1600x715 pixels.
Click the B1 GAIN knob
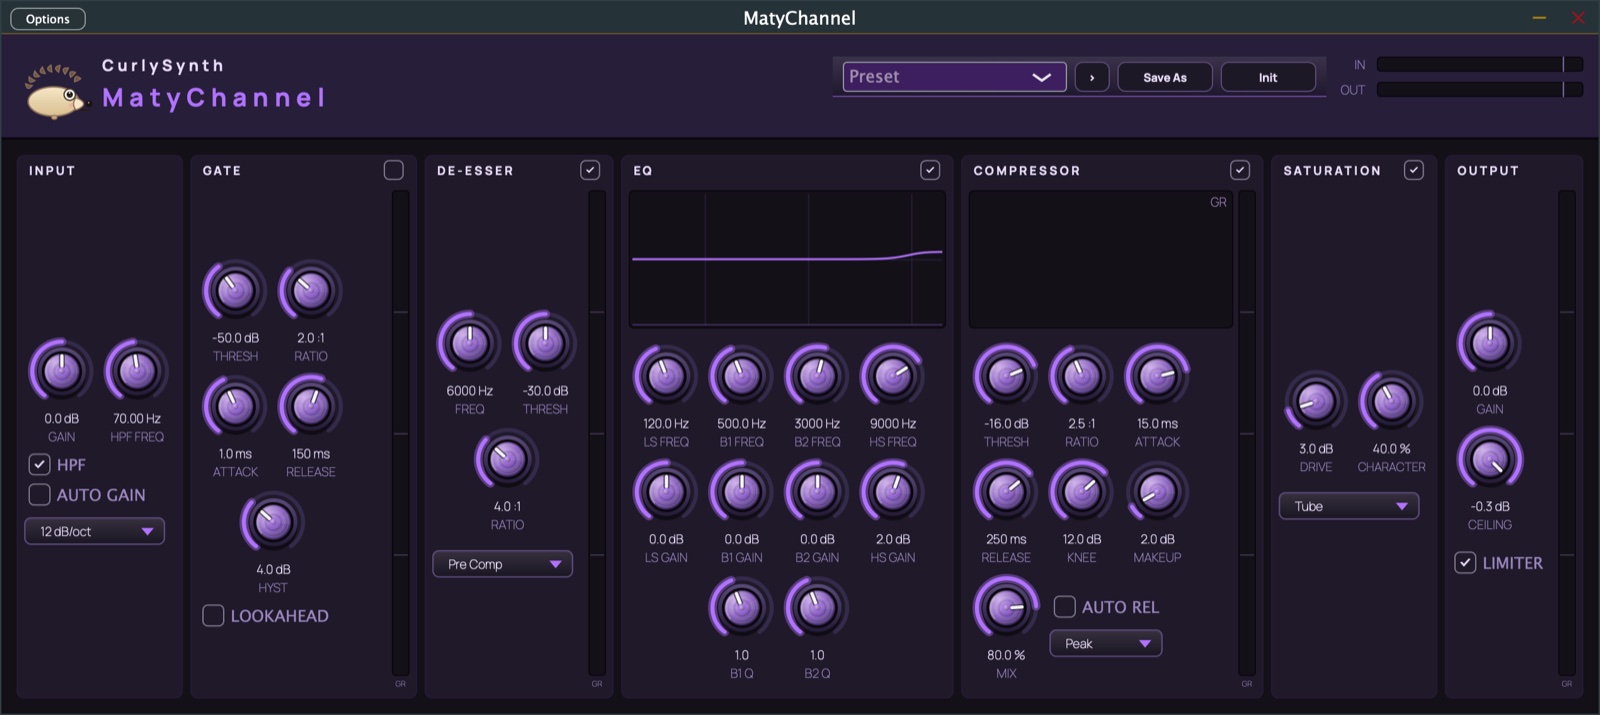coord(741,491)
